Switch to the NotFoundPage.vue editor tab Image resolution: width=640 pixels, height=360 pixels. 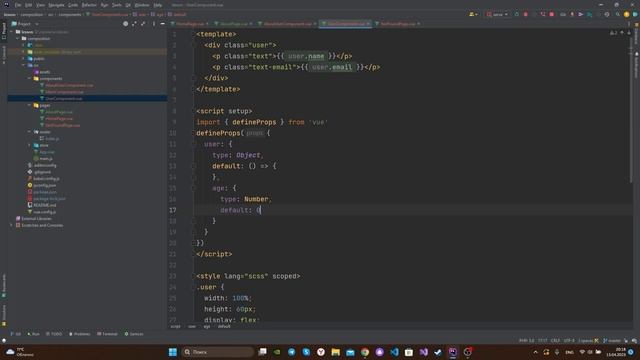[398, 24]
